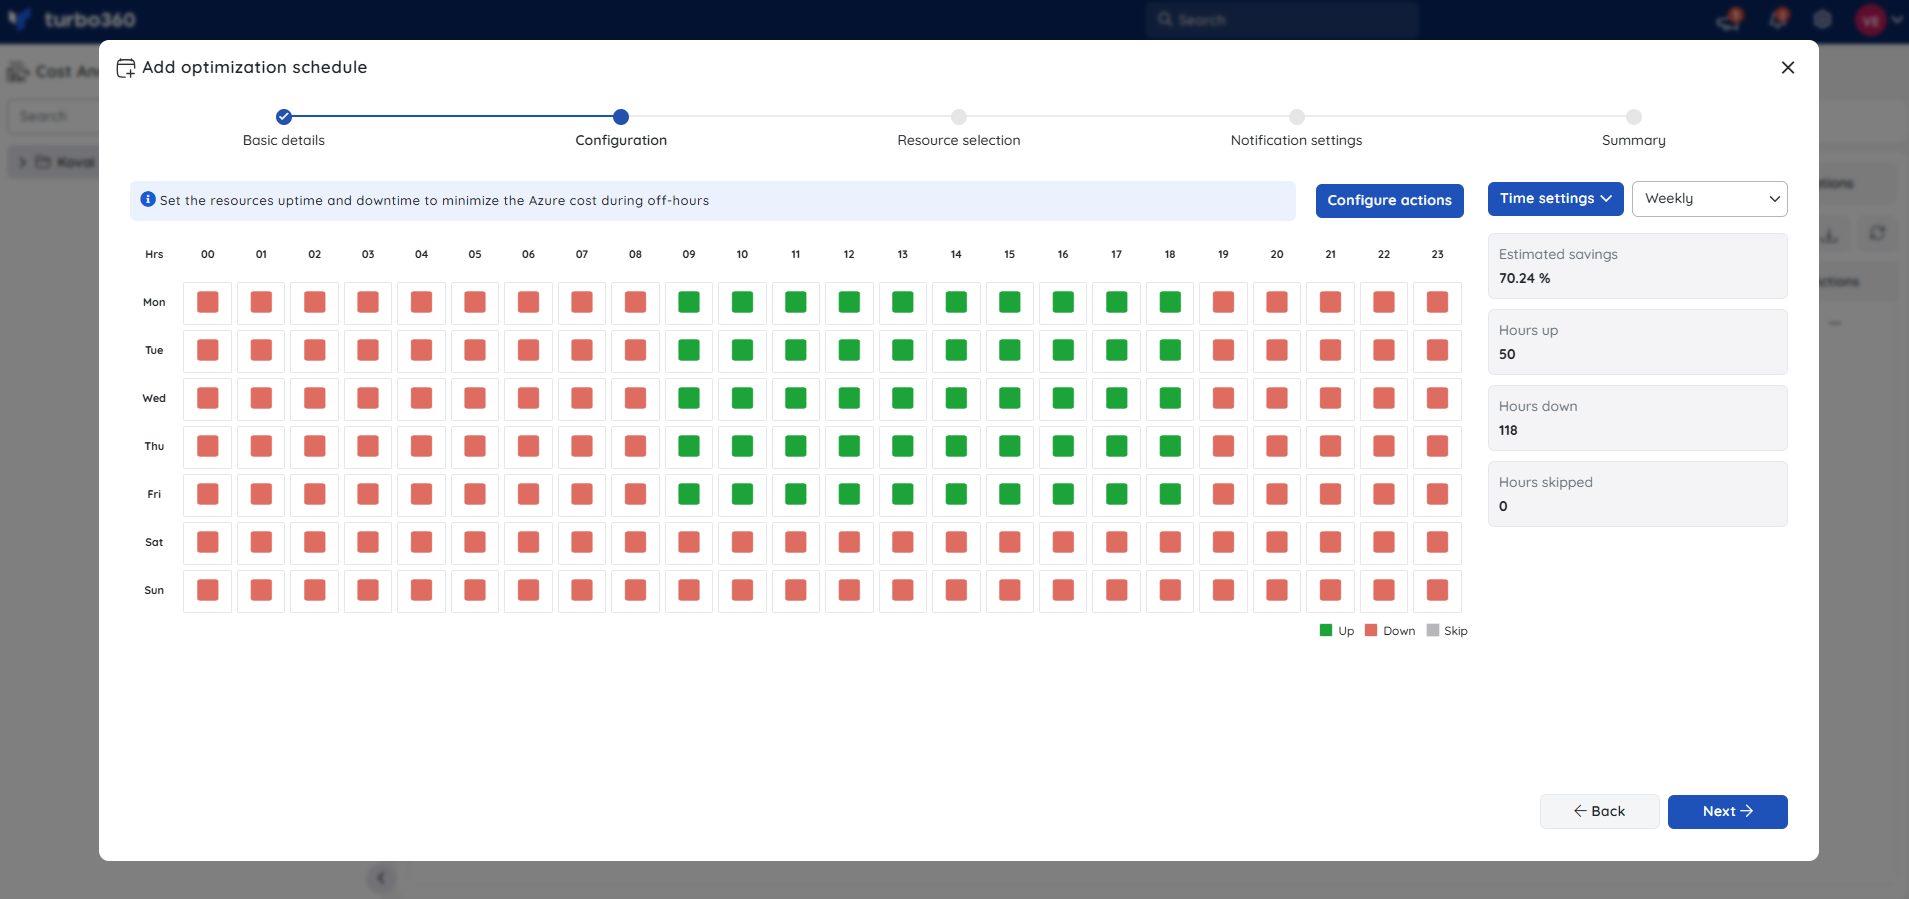Toggle Wednesday 05 hour red cell
Viewport: 1909px width, 899px height.
click(x=475, y=398)
